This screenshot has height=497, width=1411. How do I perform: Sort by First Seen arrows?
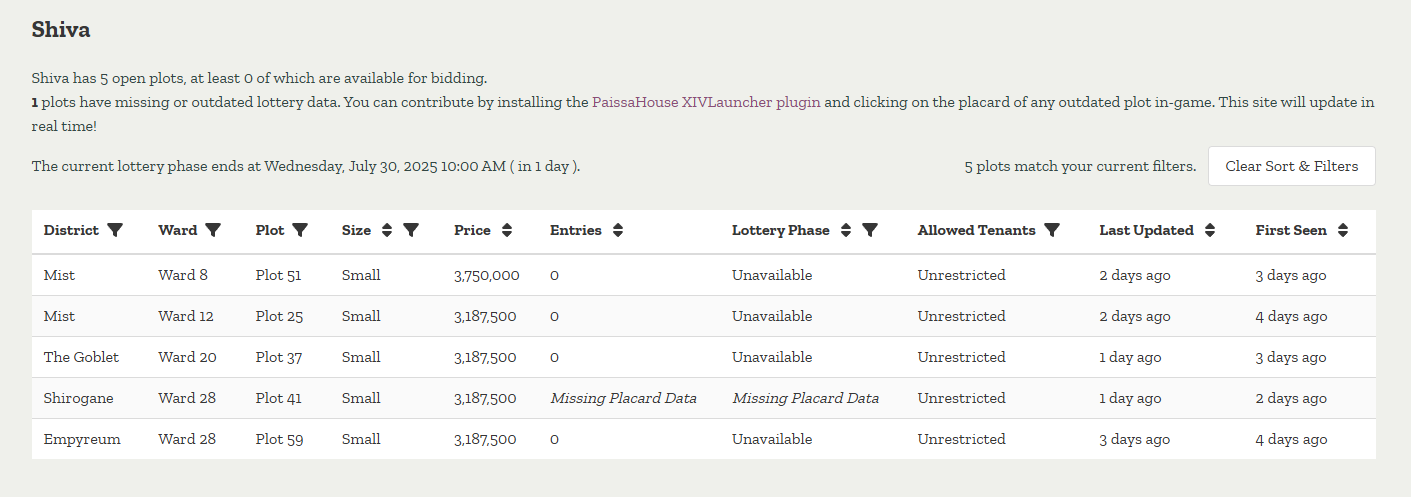[1343, 230]
